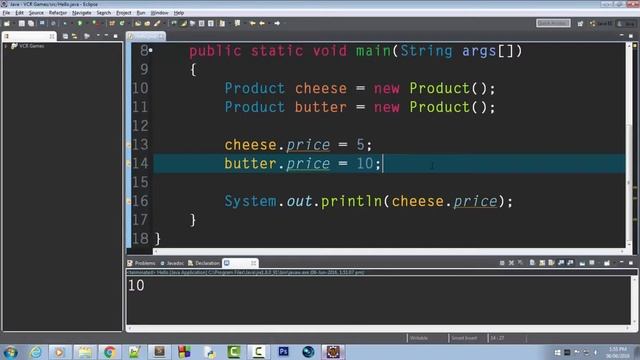Click line 13 cheese.price = 5

pos(298,145)
